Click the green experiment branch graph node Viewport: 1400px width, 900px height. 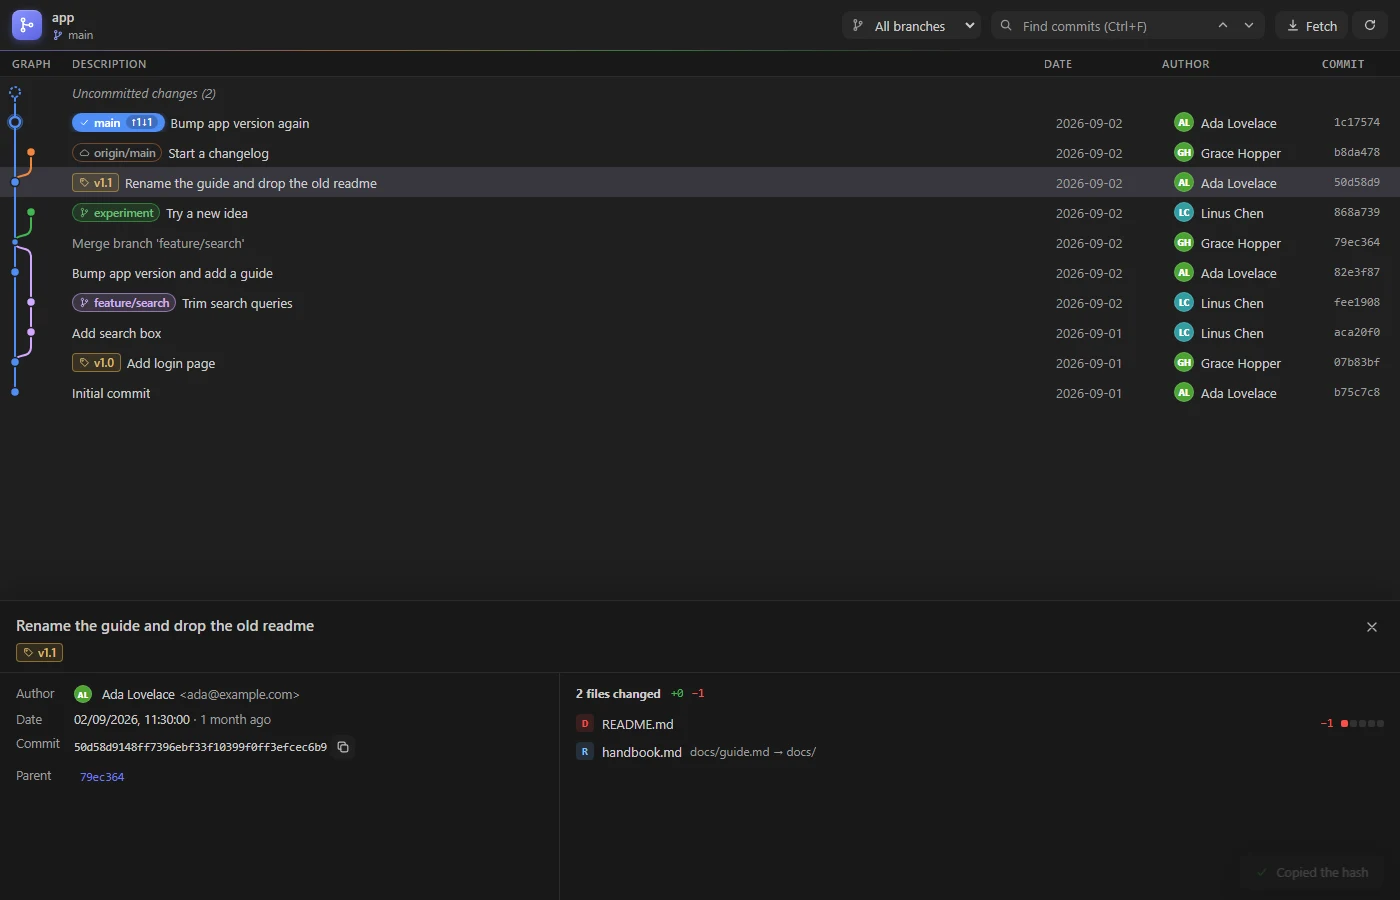click(31, 212)
